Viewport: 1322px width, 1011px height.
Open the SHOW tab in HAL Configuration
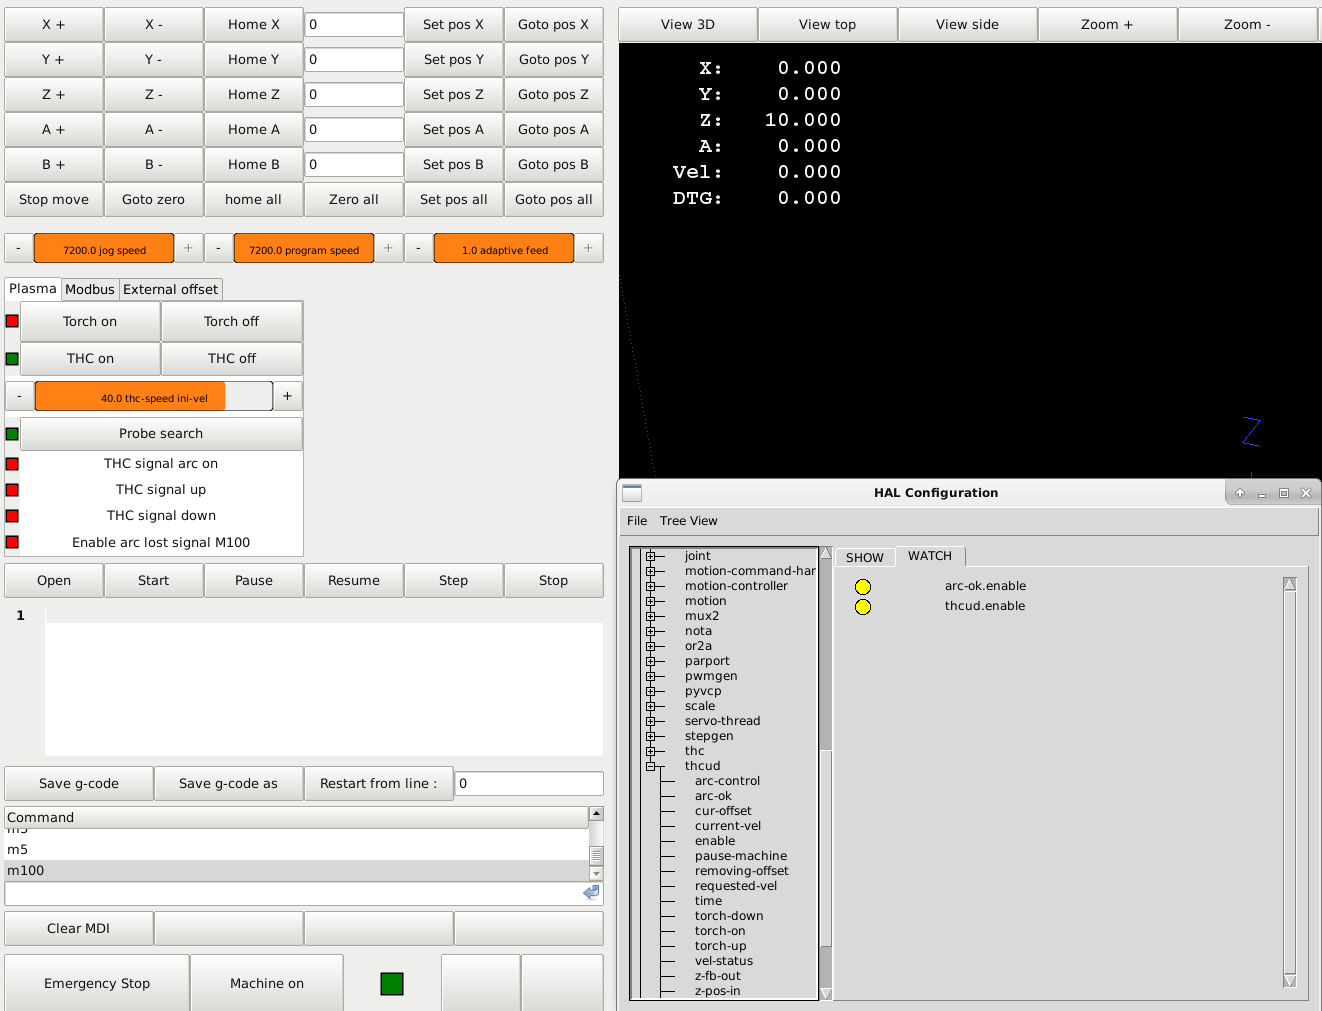pos(865,558)
